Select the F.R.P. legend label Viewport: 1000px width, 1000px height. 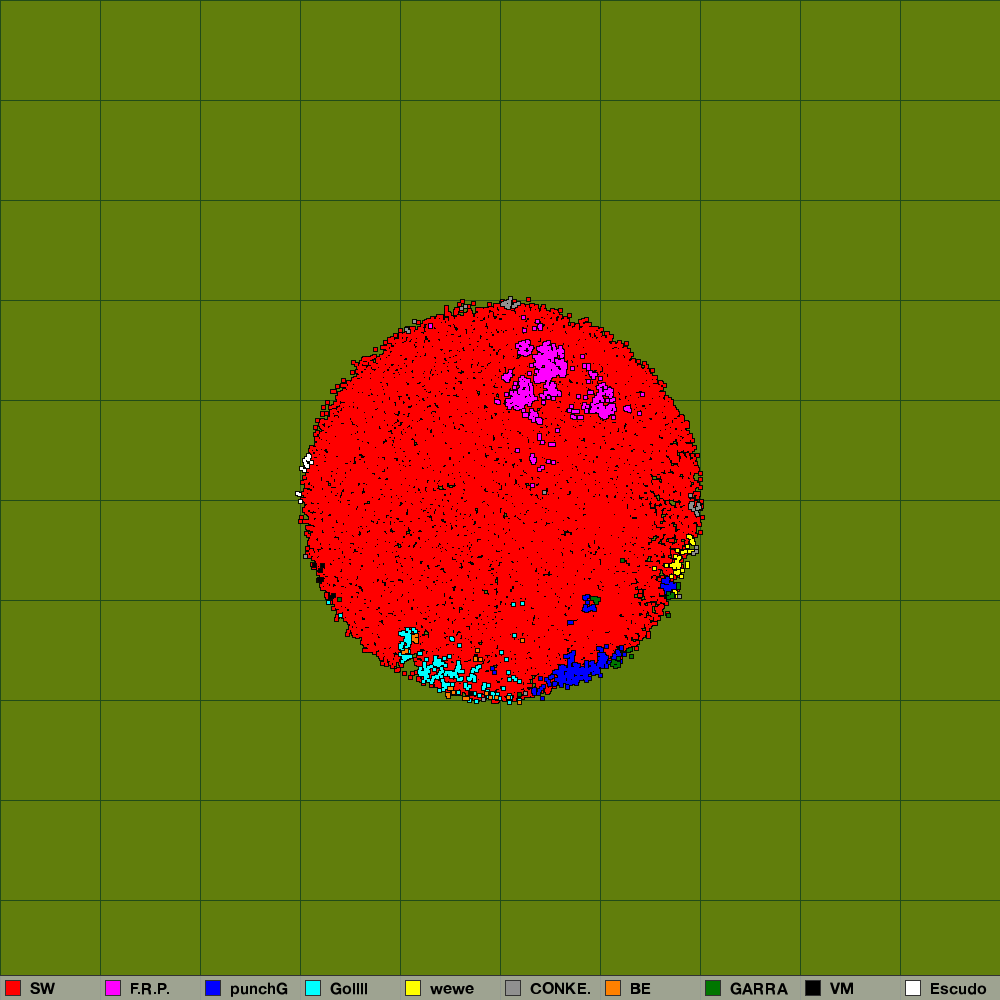150,989
